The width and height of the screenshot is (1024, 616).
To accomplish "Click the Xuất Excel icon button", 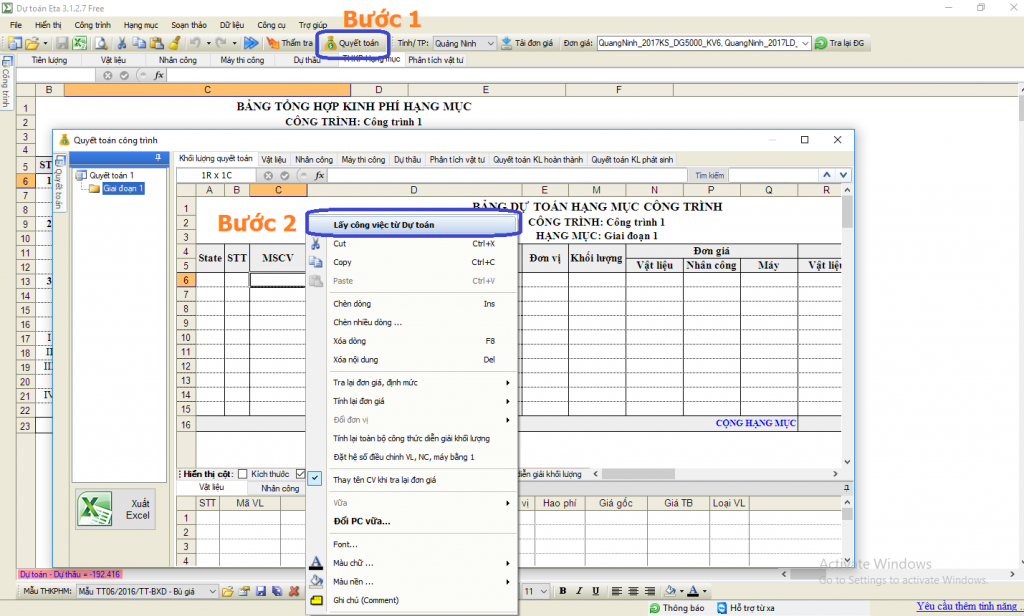I will click(x=96, y=509).
